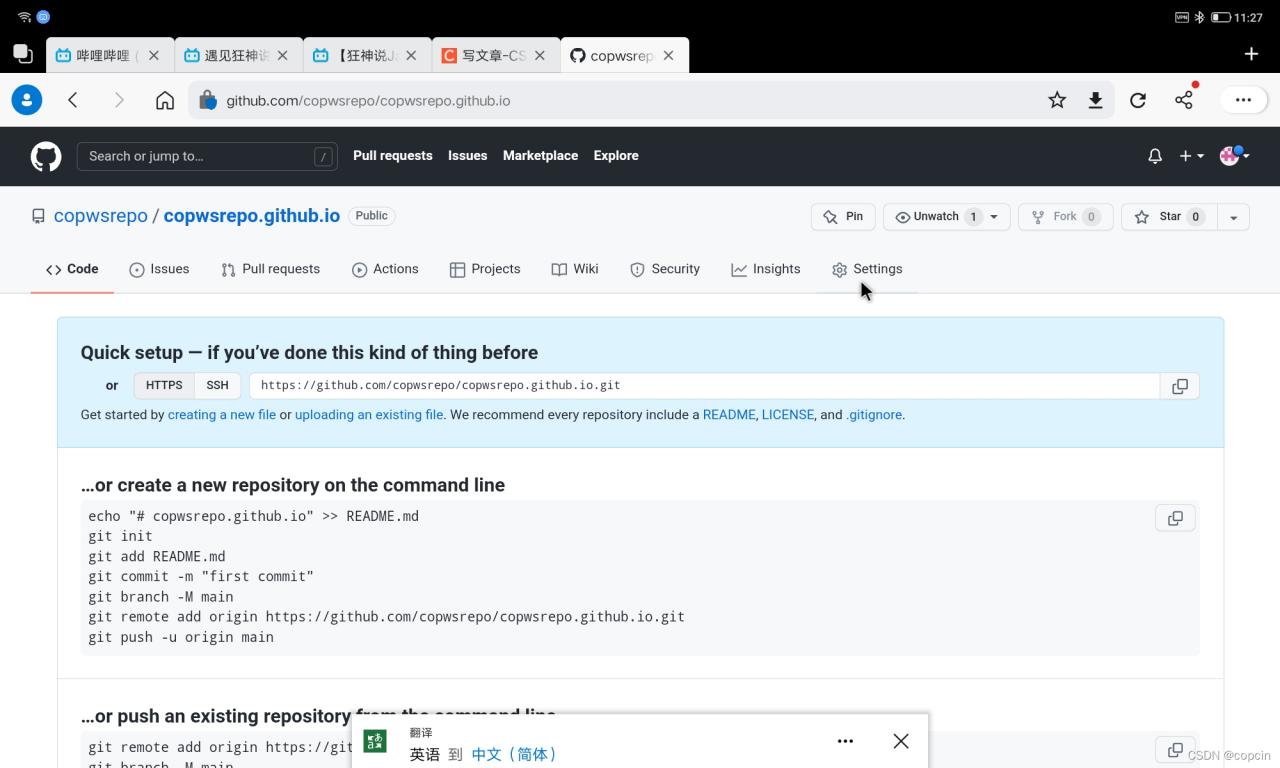
Task: Star the repository
Action: (1169, 217)
